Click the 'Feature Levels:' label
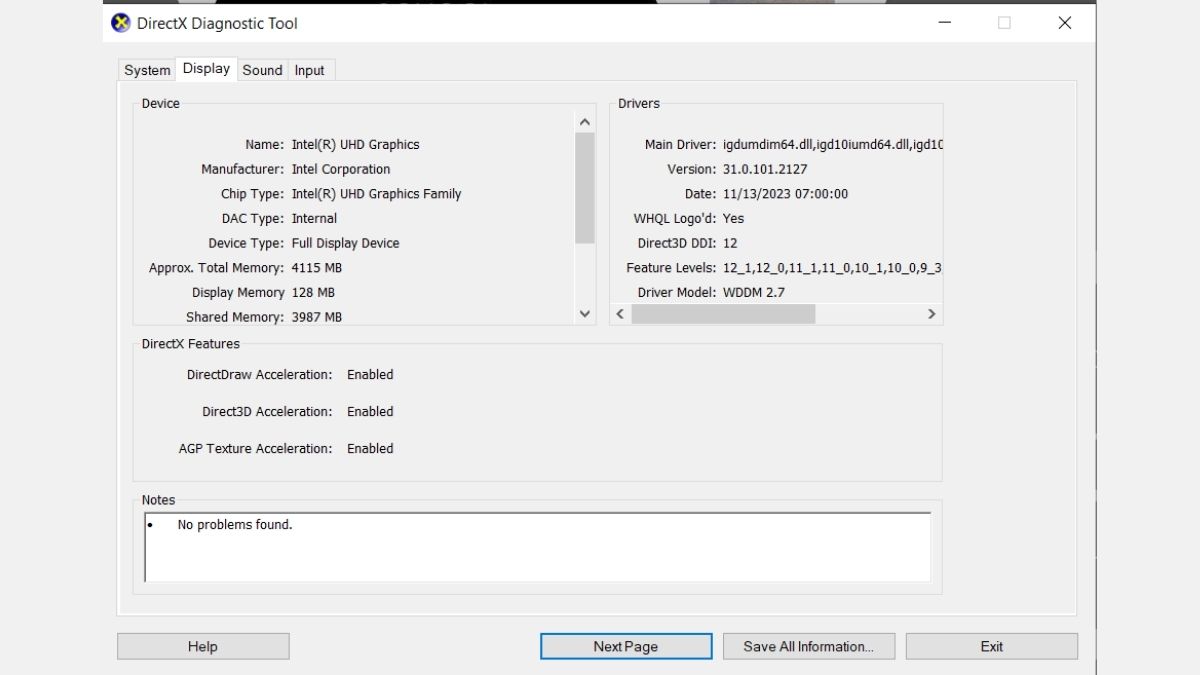 [671, 268]
